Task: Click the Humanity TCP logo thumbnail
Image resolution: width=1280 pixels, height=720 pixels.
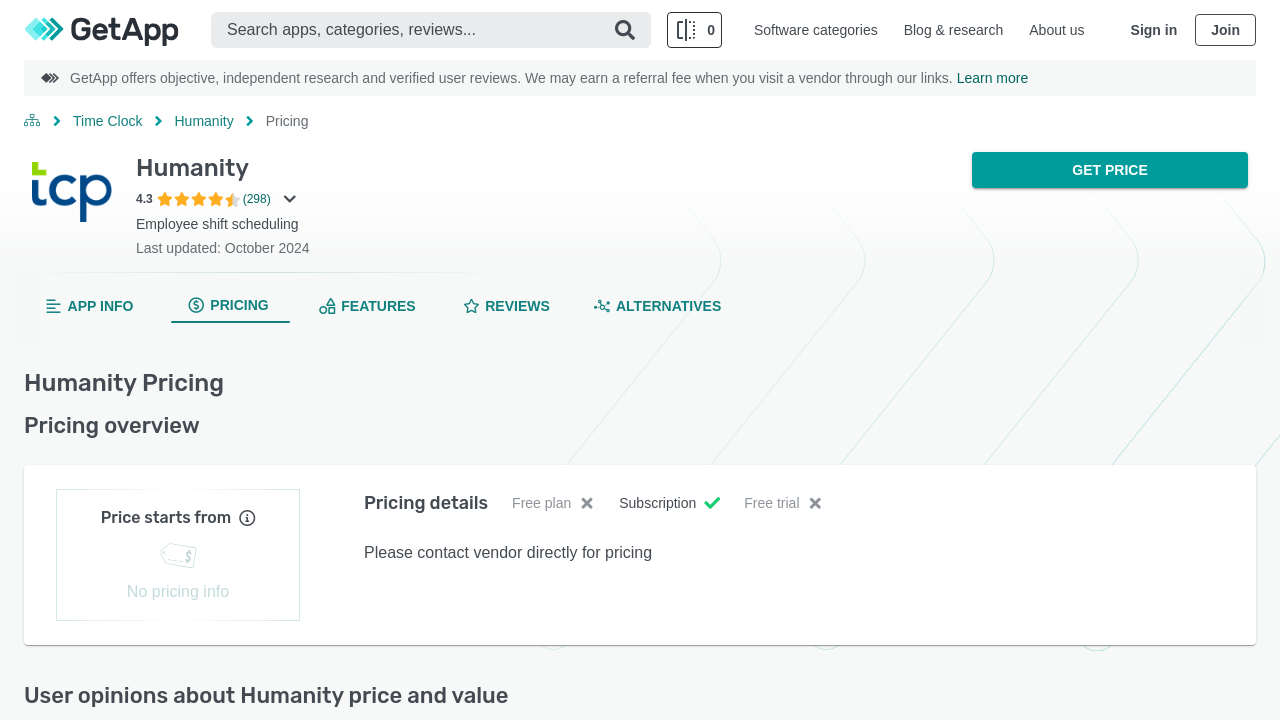Action: (x=72, y=191)
